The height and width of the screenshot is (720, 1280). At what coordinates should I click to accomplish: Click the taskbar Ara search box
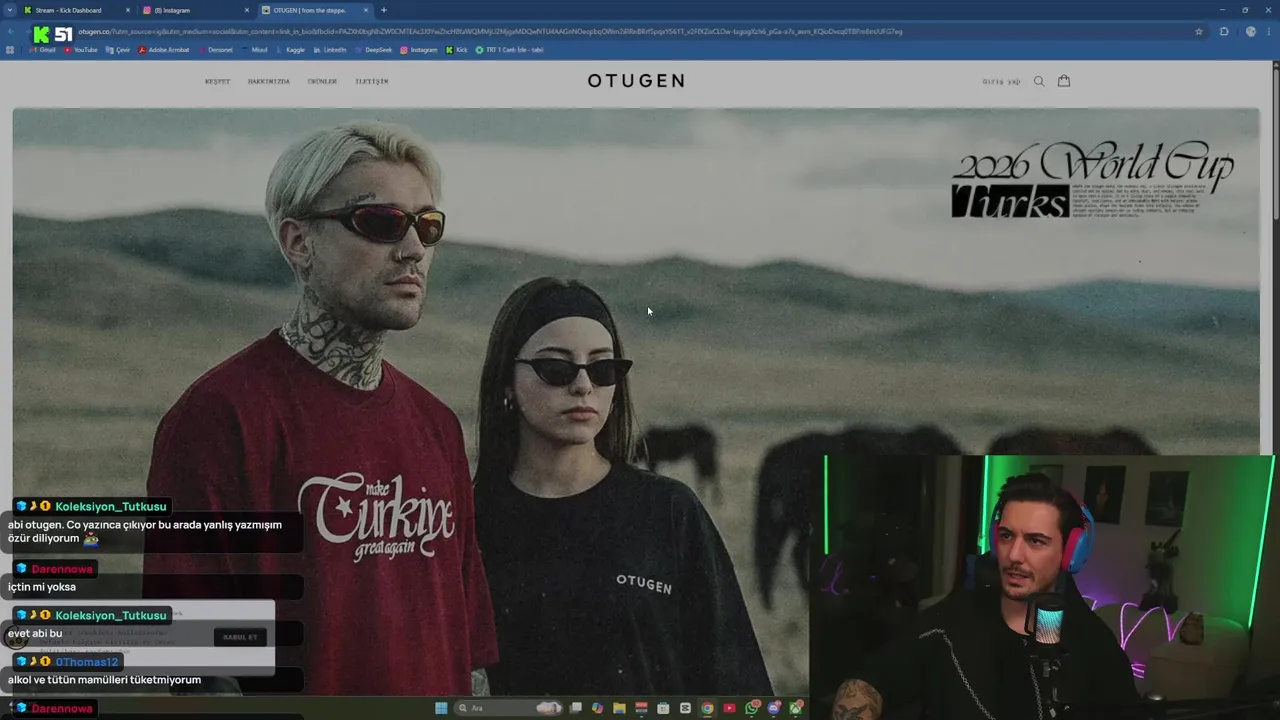[508, 708]
